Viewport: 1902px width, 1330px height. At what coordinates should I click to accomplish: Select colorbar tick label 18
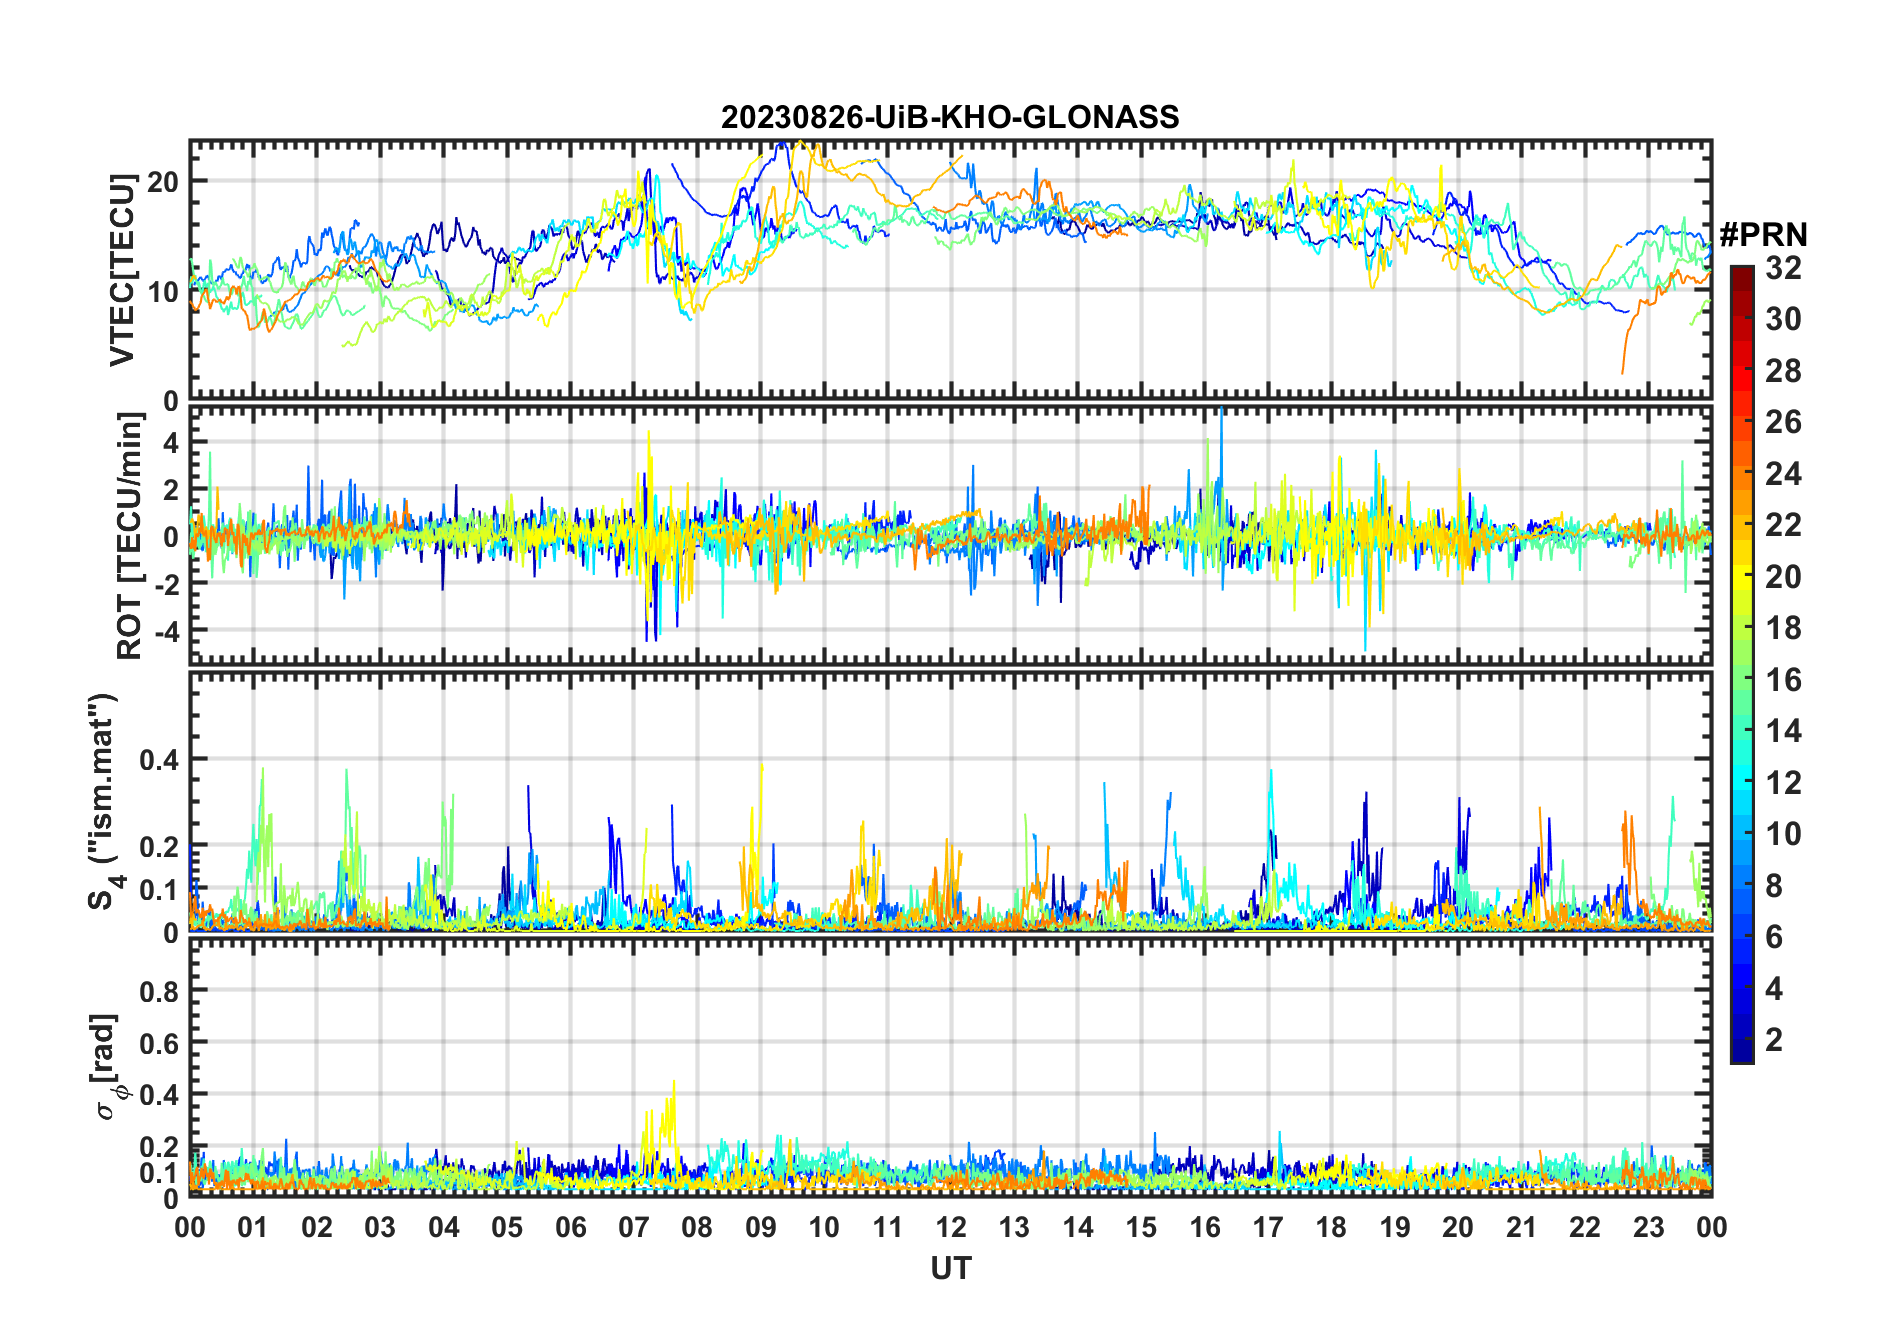pos(1783,628)
